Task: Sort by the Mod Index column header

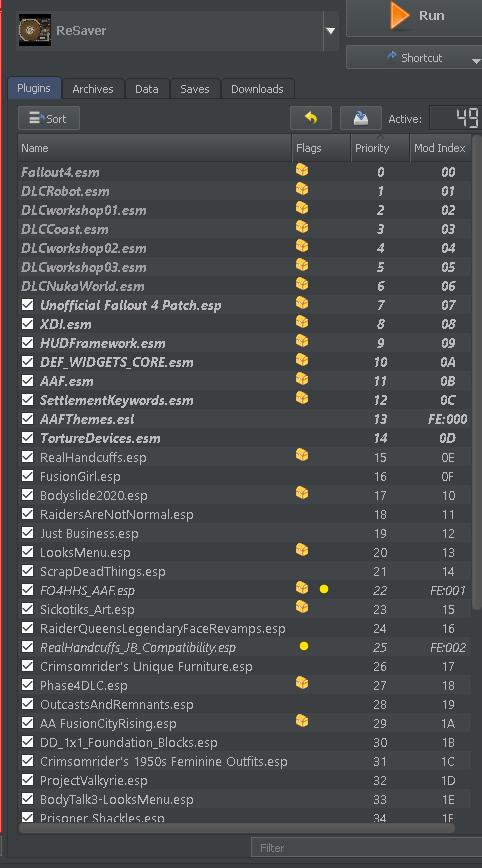Action: pos(440,148)
